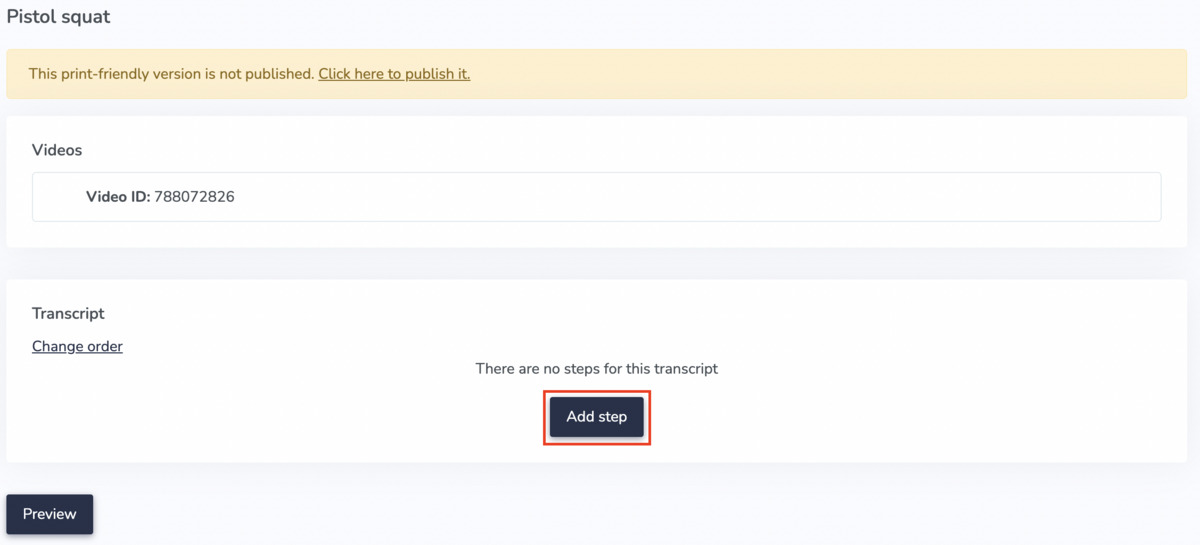The width and height of the screenshot is (1200, 545).
Task: Open the Change order link
Action: (x=77, y=346)
